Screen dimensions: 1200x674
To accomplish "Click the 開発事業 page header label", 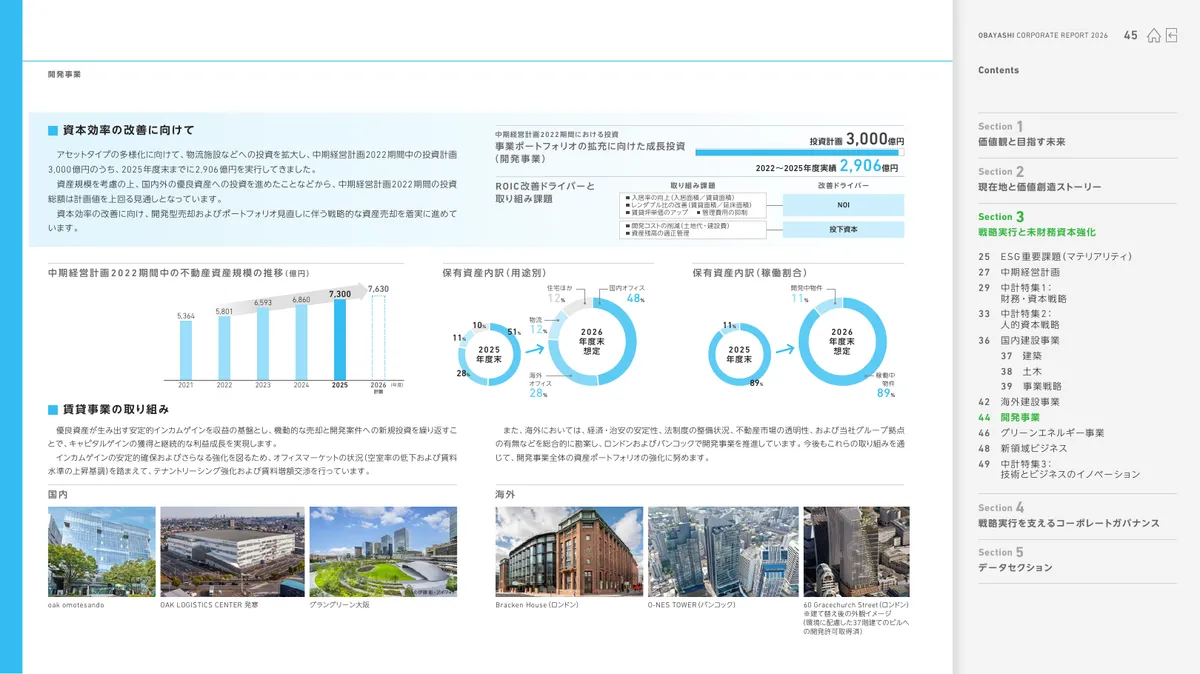I will pos(64,74).
